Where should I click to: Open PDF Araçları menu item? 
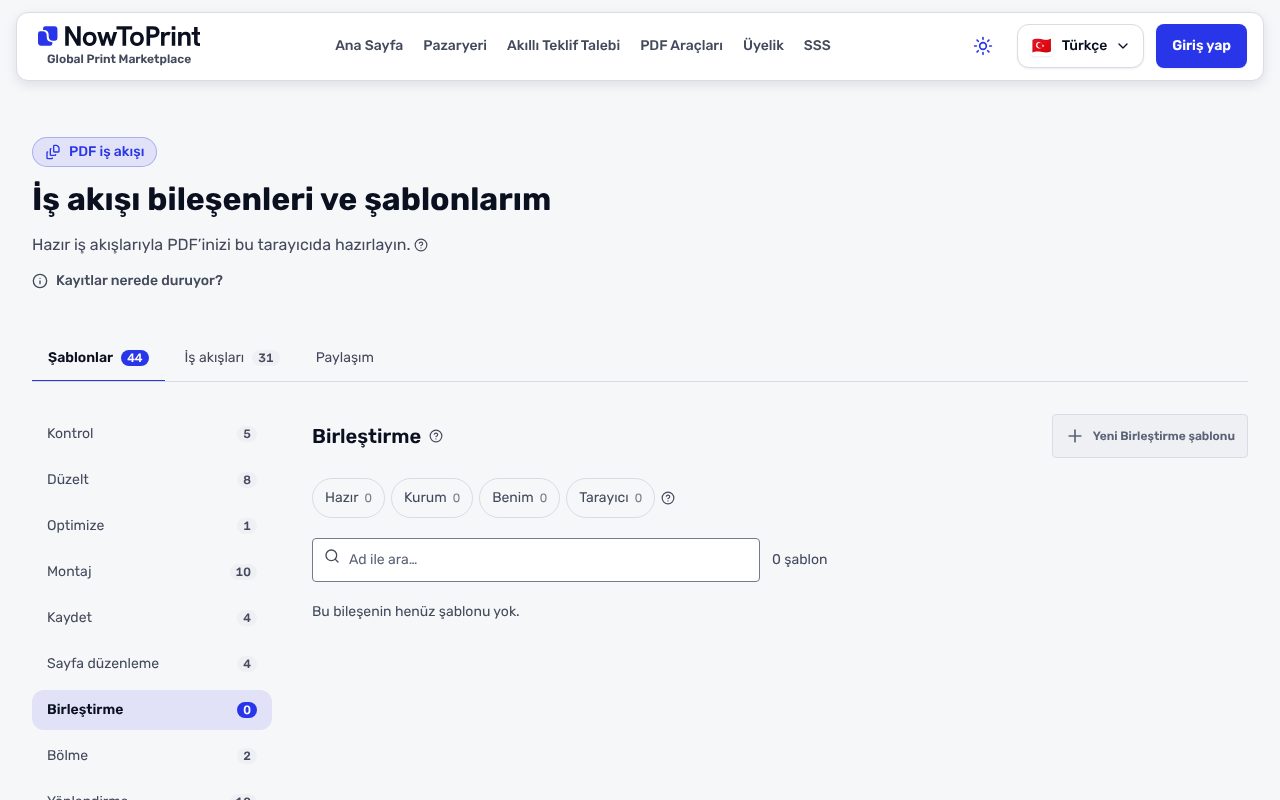point(681,45)
